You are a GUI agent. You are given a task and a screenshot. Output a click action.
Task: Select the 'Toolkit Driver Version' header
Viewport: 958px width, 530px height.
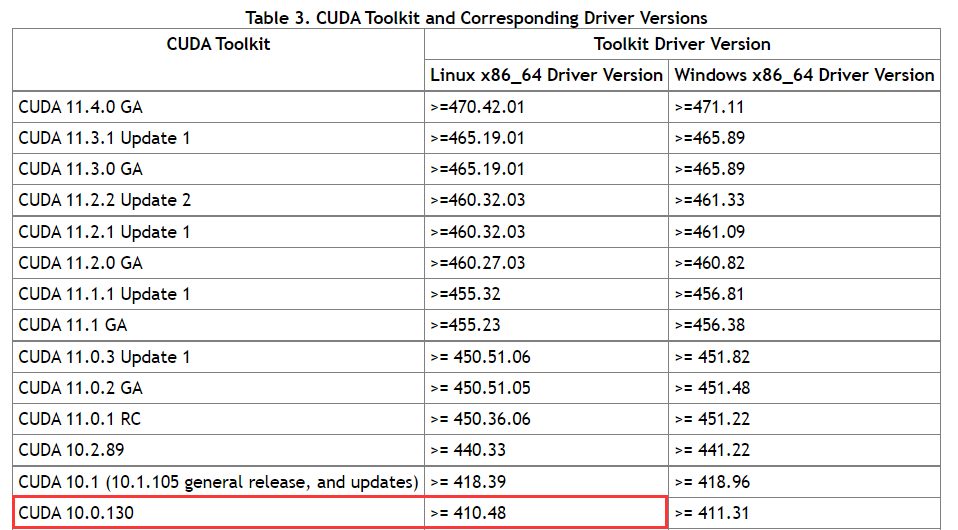pos(682,44)
